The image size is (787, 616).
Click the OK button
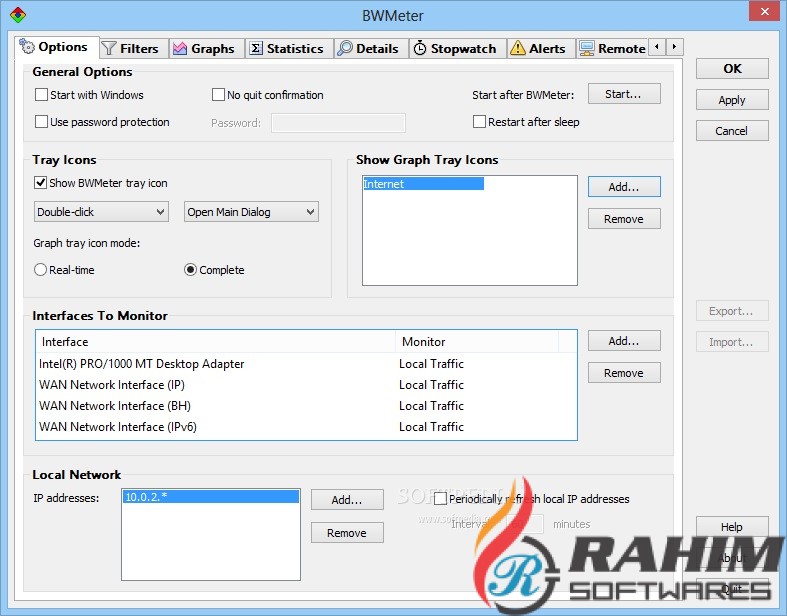click(x=732, y=69)
